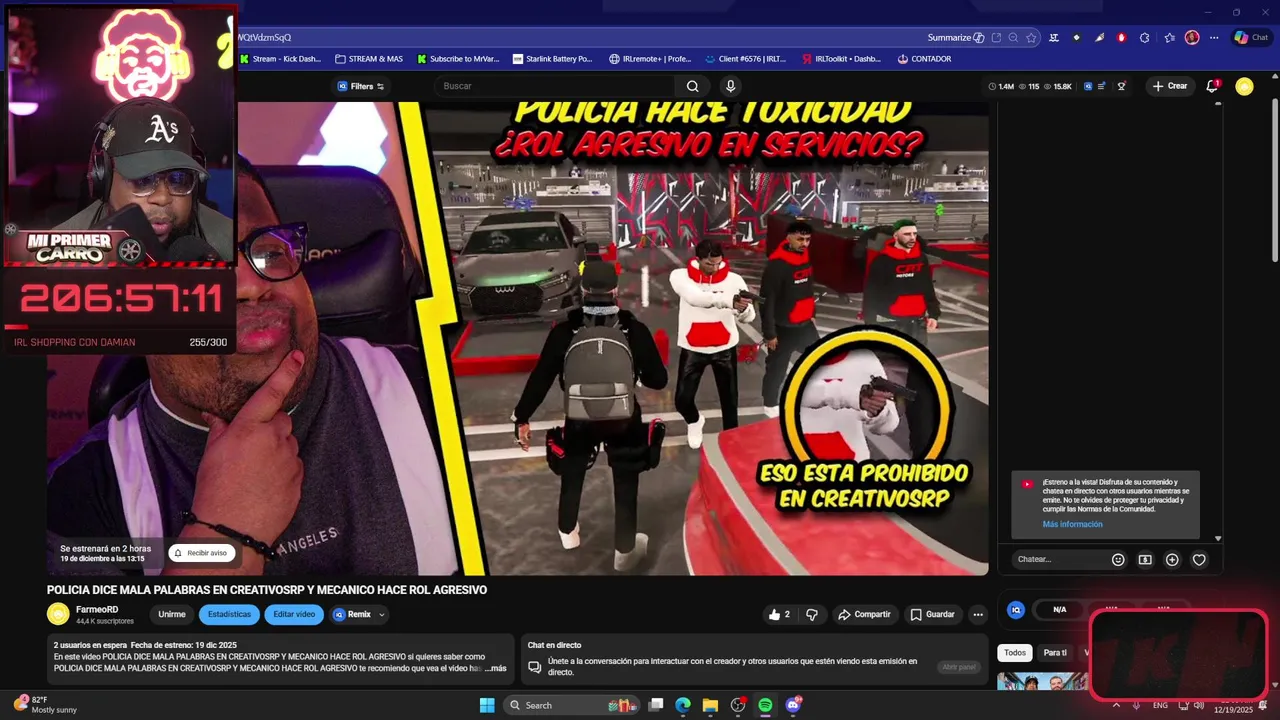Open browser extensions puzzle icon
1280x720 pixels.
click(x=1145, y=38)
